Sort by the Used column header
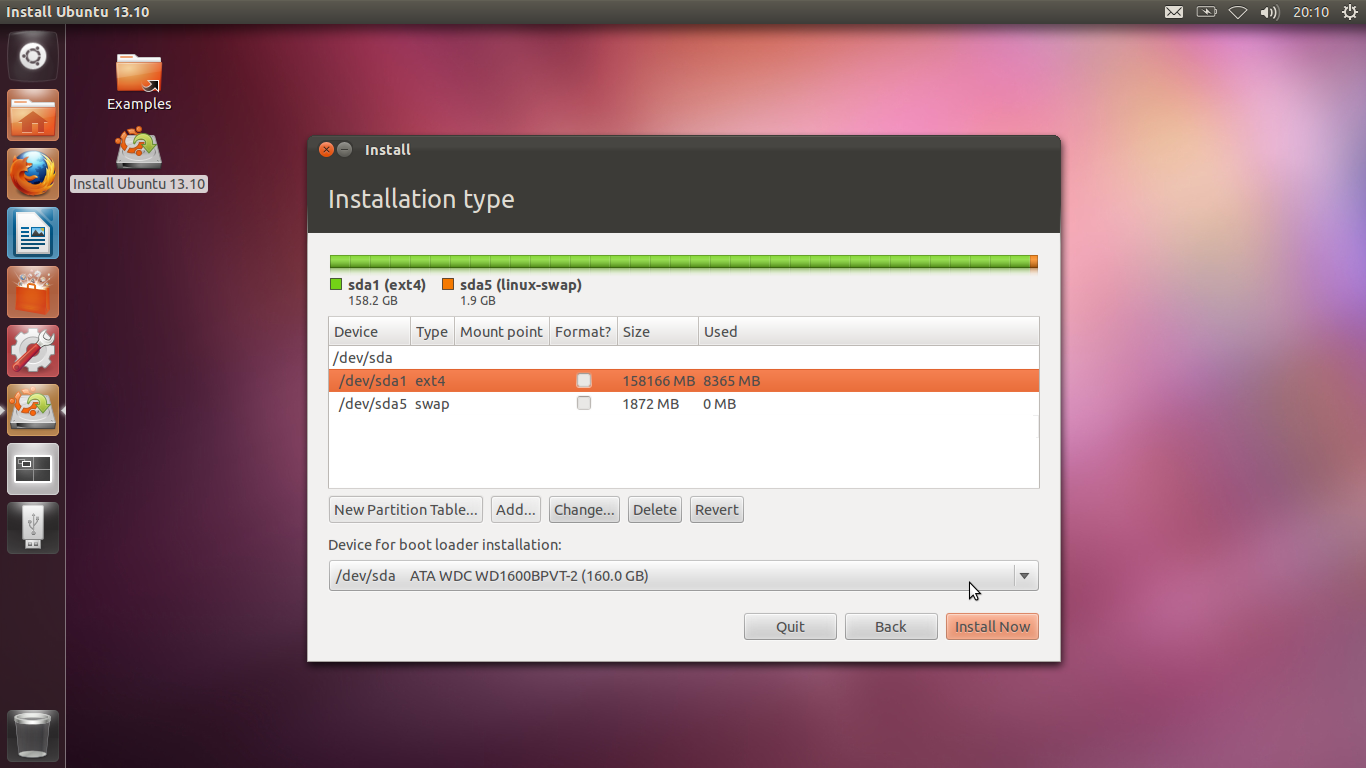The width and height of the screenshot is (1366, 768). tap(868, 332)
